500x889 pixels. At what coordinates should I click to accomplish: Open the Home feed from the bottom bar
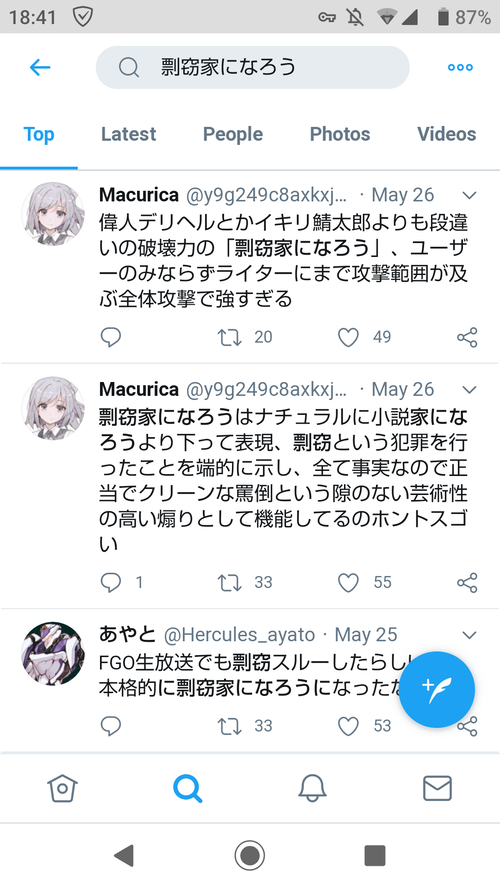[62, 788]
